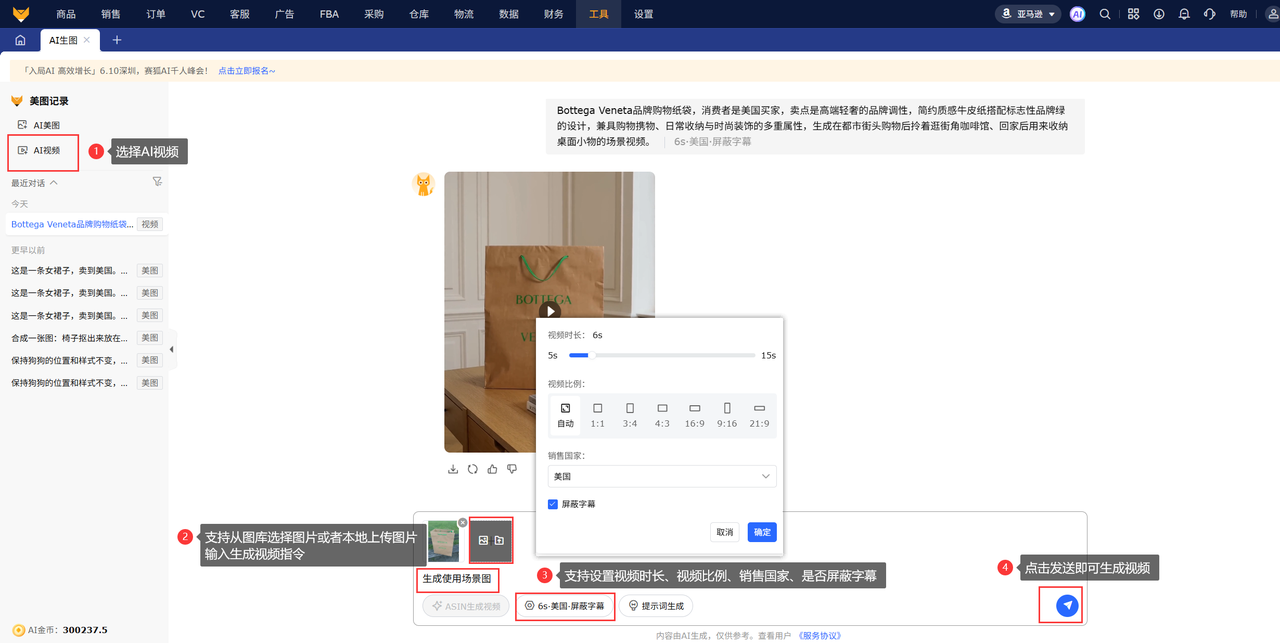Open the 商品 menu

pos(66,14)
